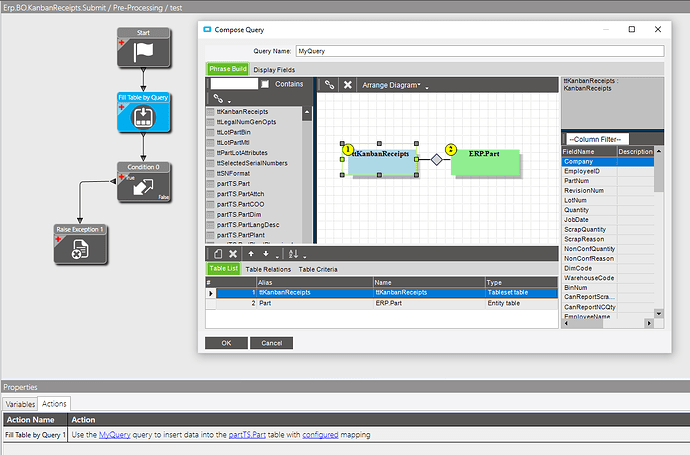Open the configured mapping link
Screen dimensions: 690x455
(x=320, y=435)
